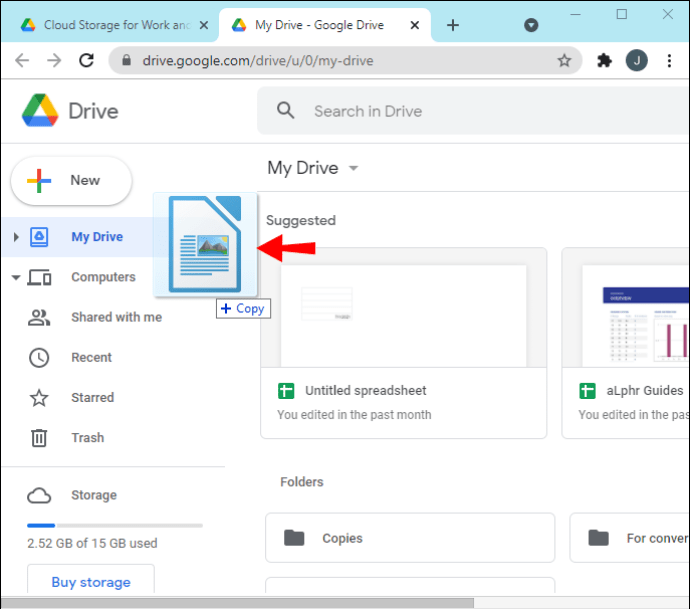Collapse the Computers tree arrow
This screenshot has height=609, width=690.
[16, 278]
